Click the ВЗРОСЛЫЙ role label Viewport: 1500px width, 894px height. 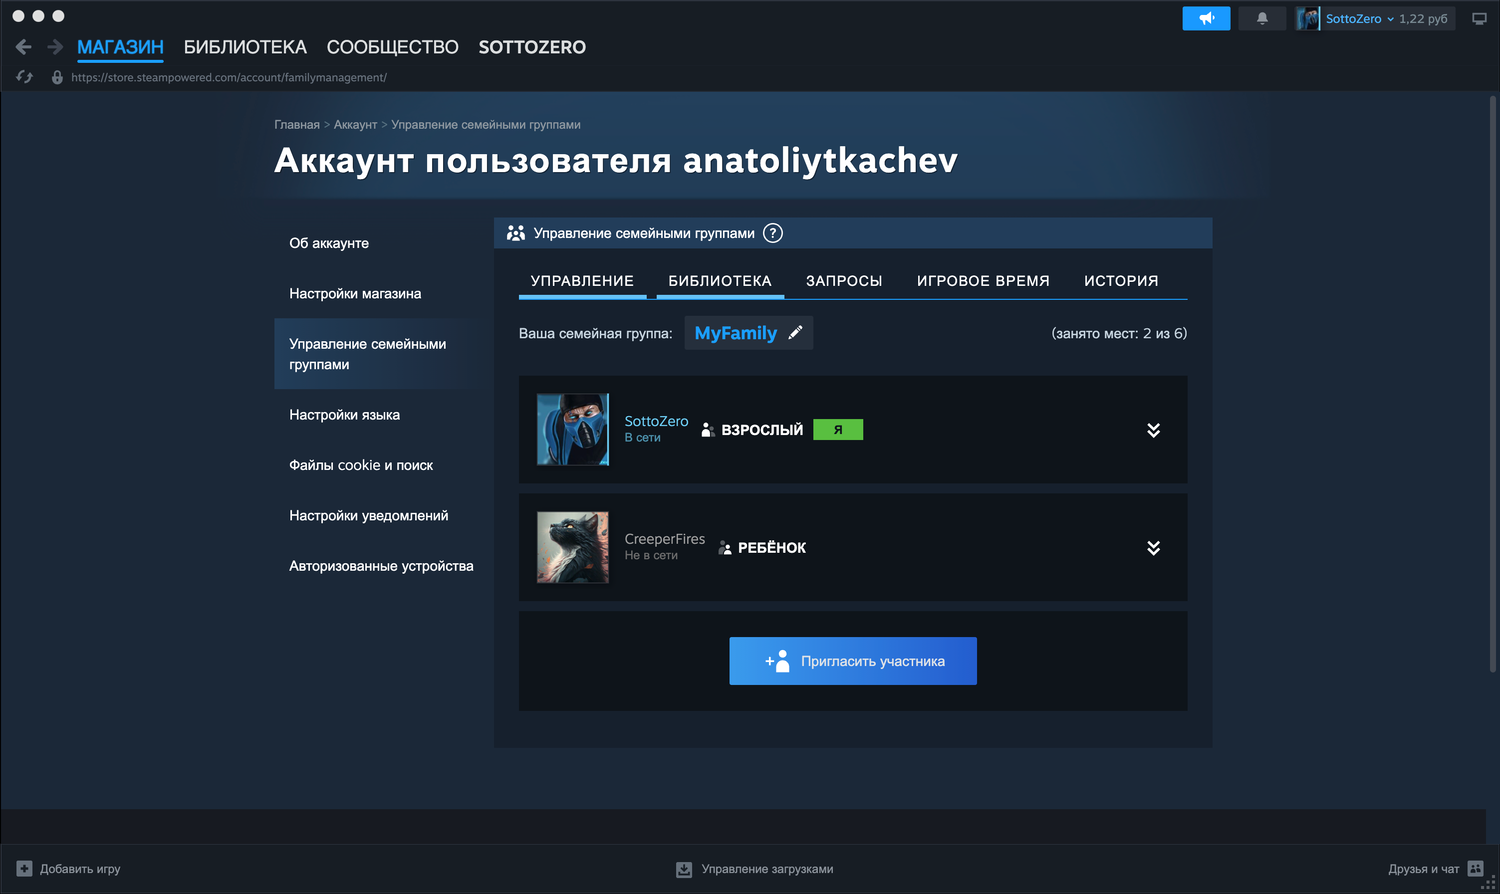[x=762, y=430]
